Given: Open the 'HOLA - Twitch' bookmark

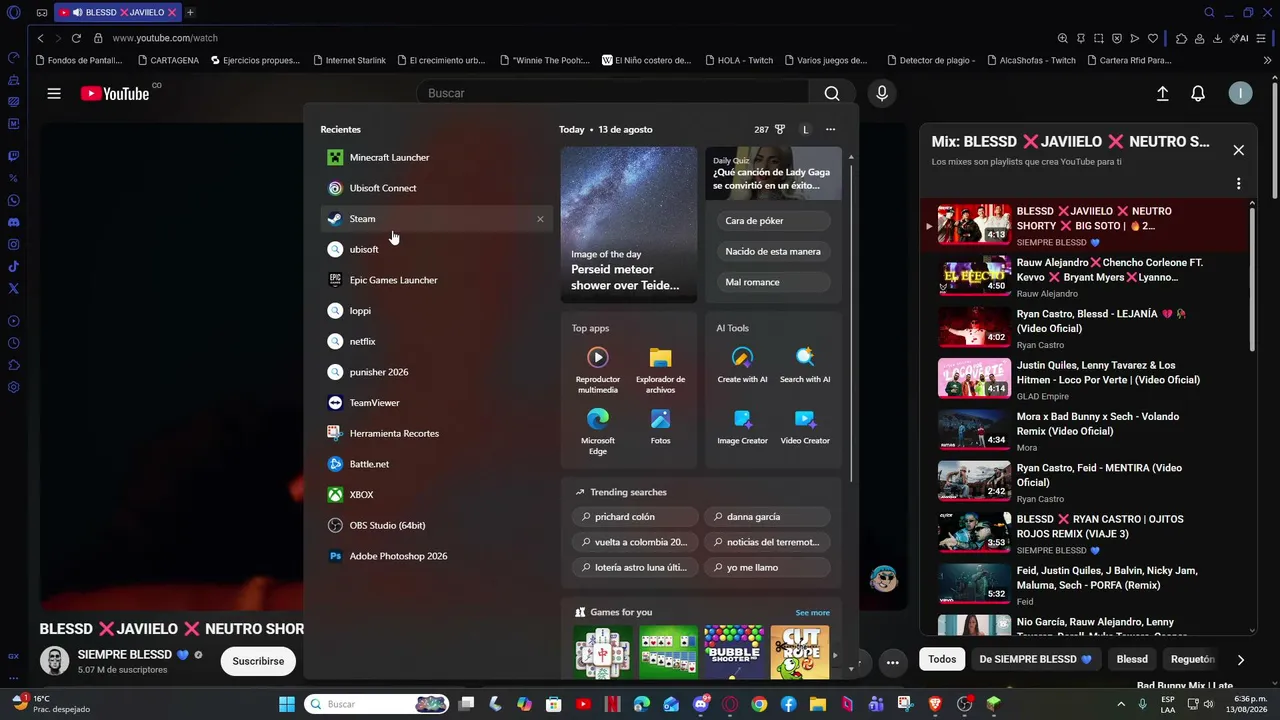Looking at the screenshot, I should 738,60.
